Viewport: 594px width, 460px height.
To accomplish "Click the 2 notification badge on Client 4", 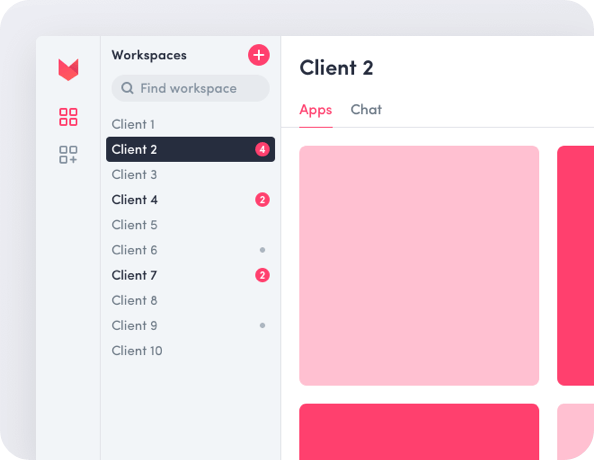I will pos(262,200).
